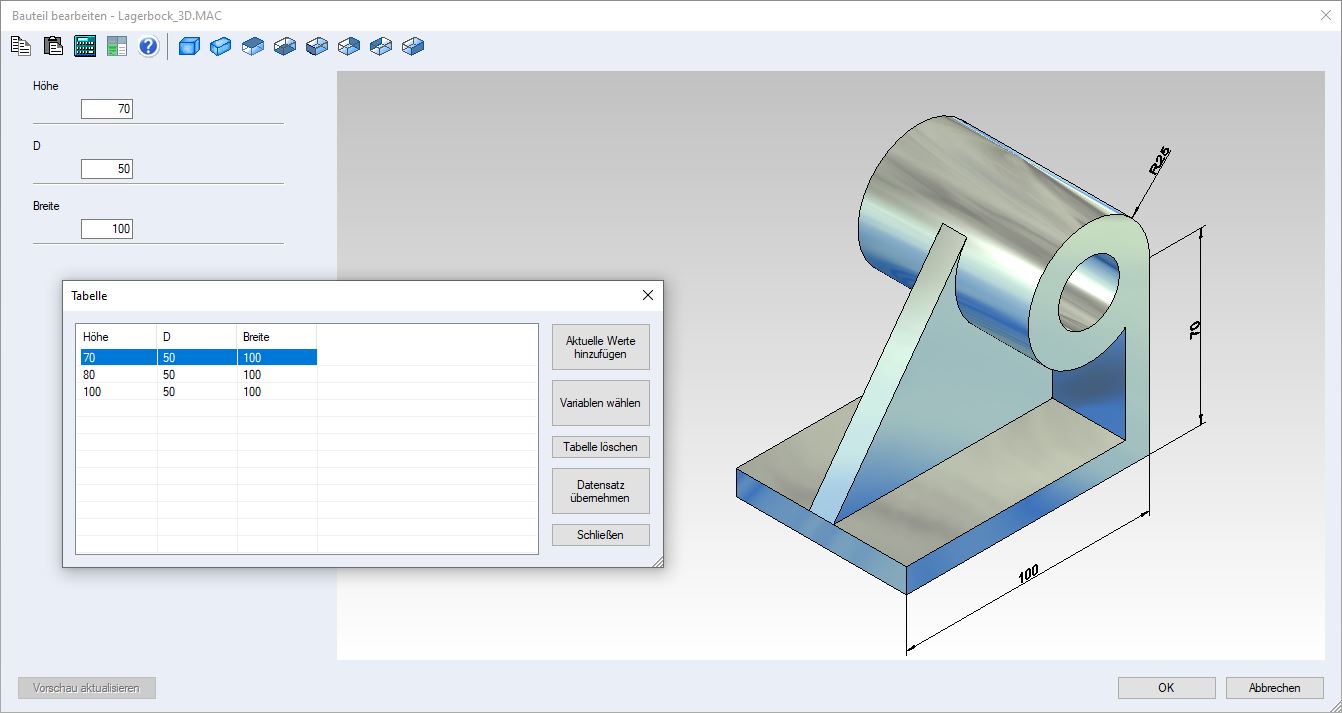
Task: Click Tabelle löschen button
Action: click(600, 447)
